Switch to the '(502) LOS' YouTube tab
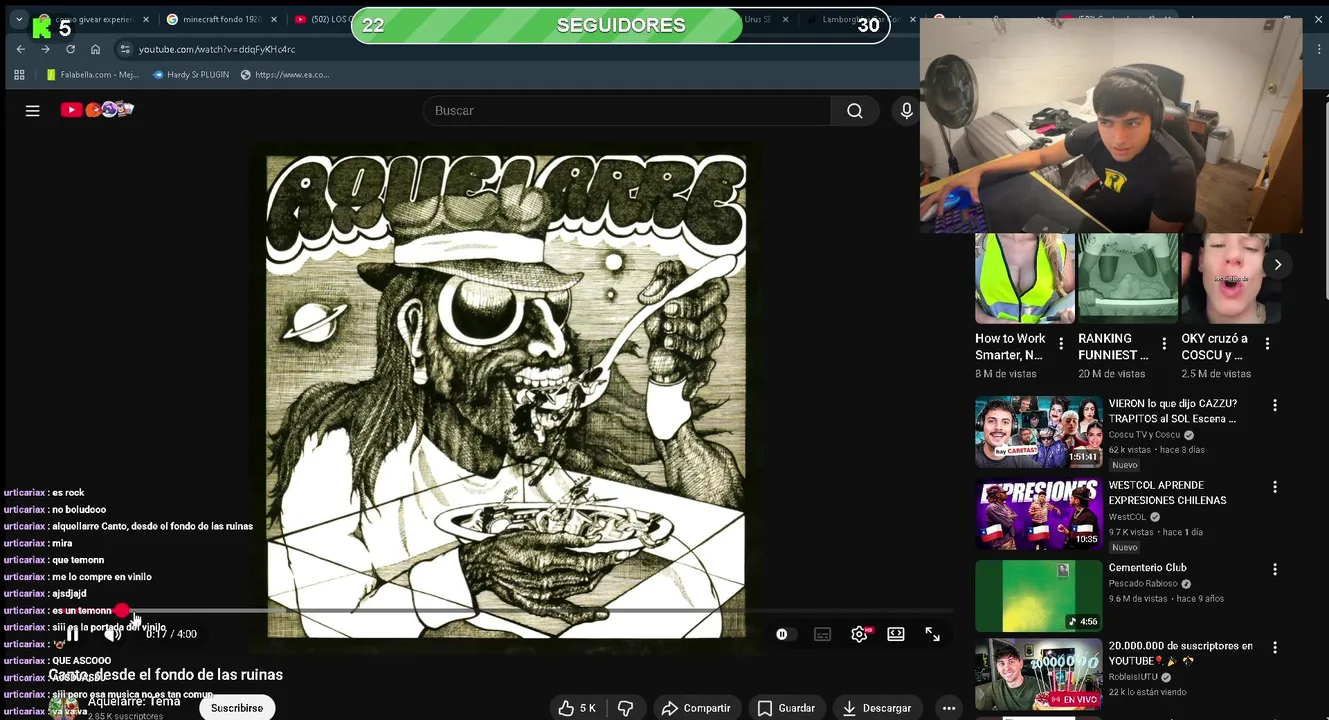 click(x=325, y=20)
